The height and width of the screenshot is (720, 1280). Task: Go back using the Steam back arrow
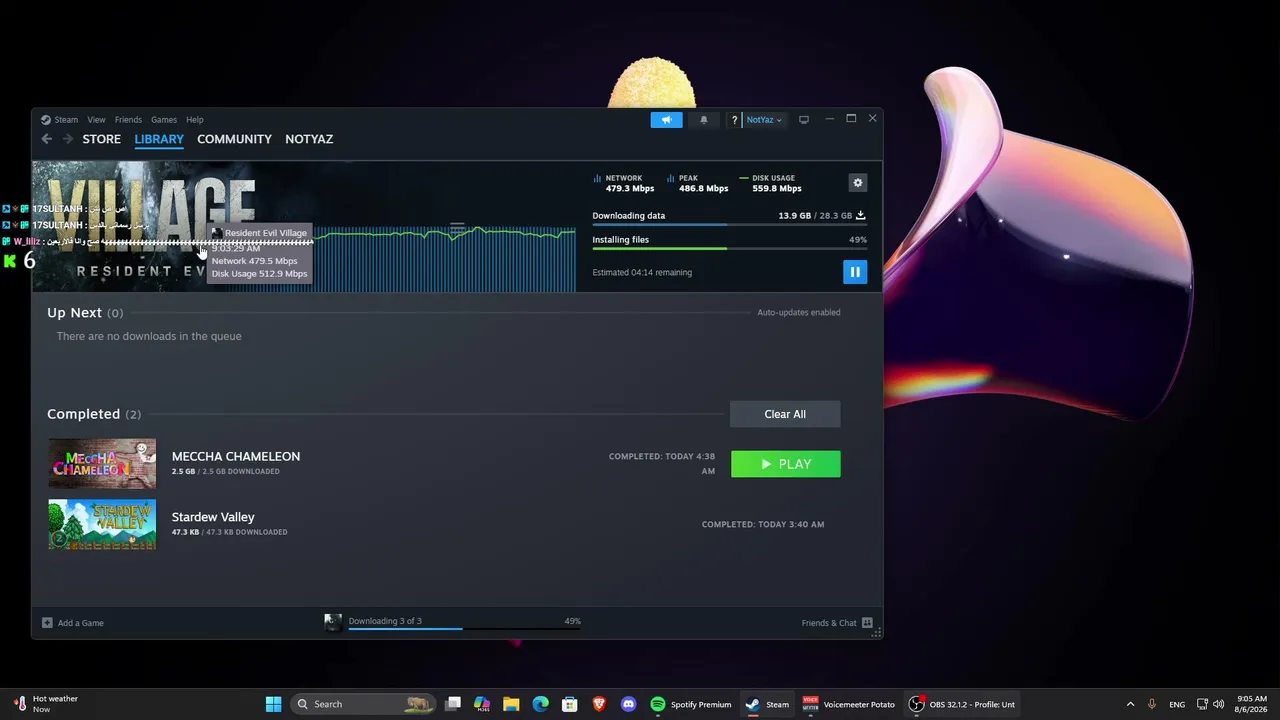coord(47,139)
